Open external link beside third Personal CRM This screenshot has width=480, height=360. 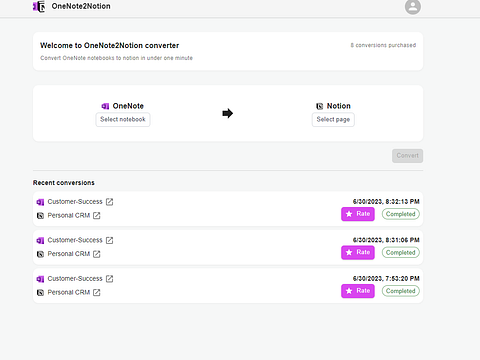click(97, 292)
